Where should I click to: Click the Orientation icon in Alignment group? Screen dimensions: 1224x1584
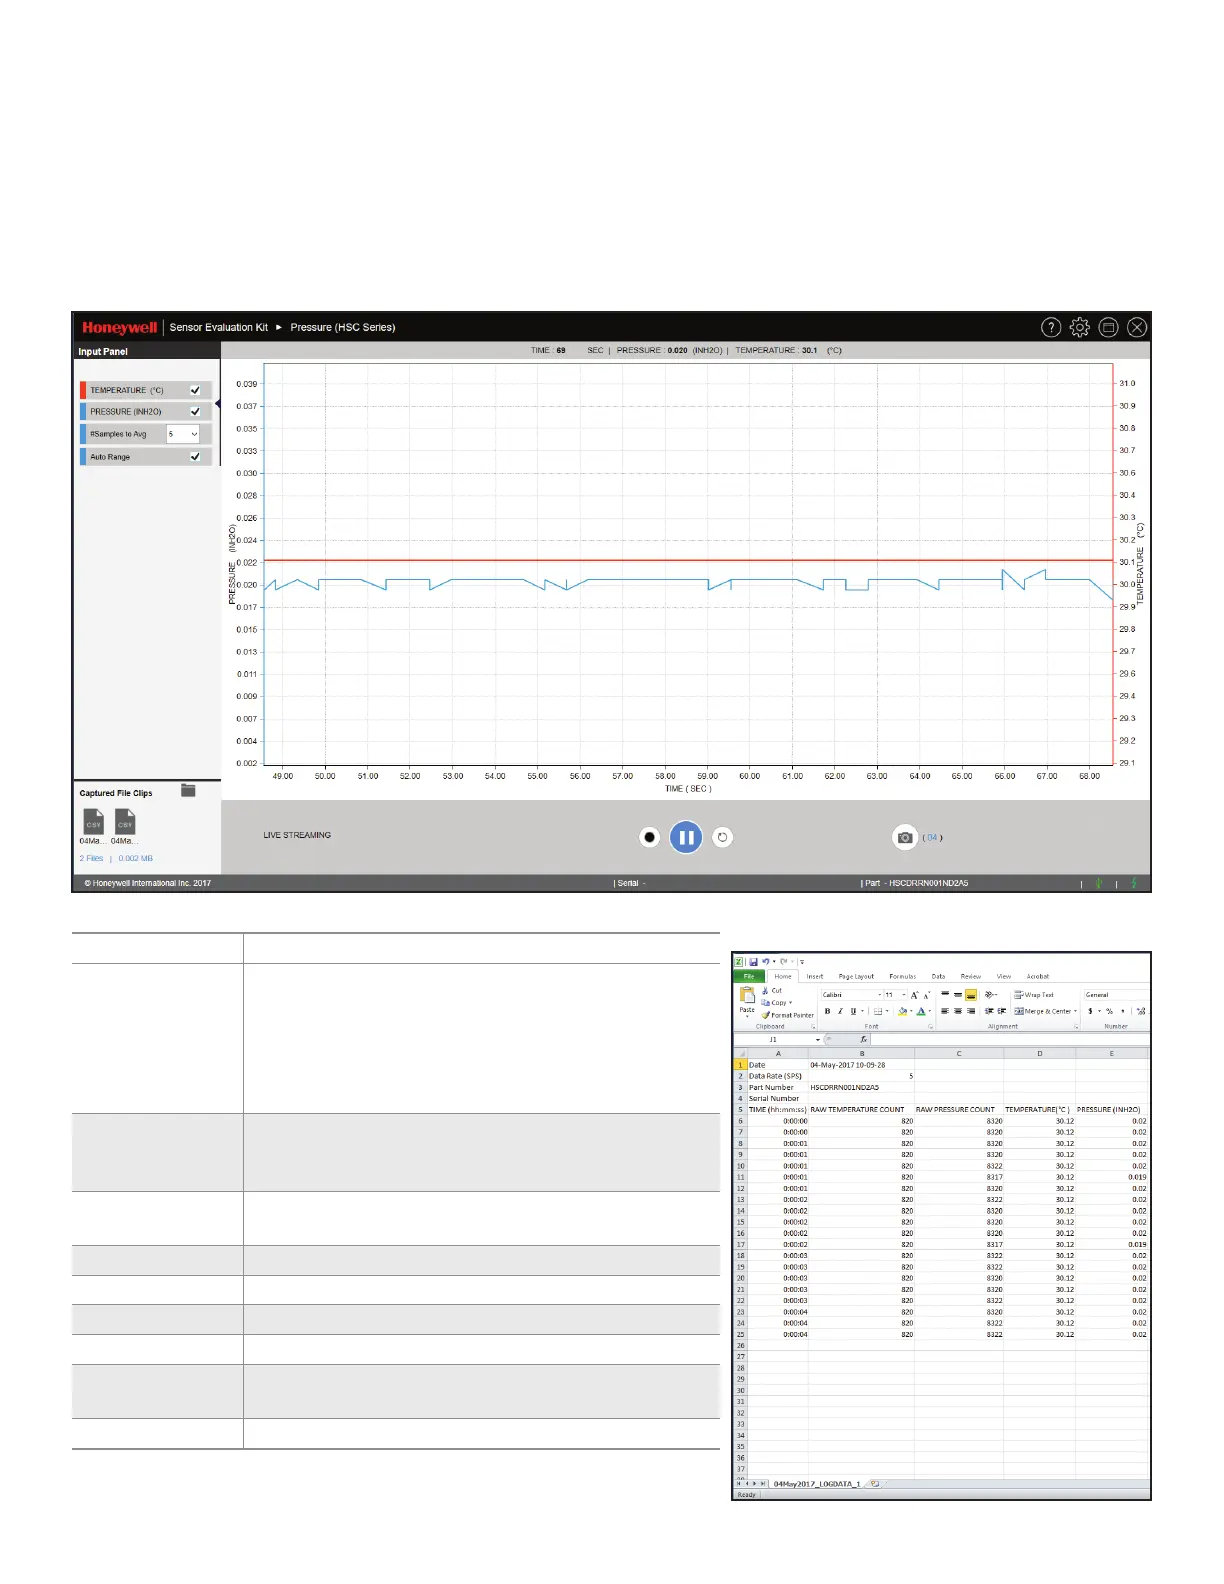pos(990,995)
